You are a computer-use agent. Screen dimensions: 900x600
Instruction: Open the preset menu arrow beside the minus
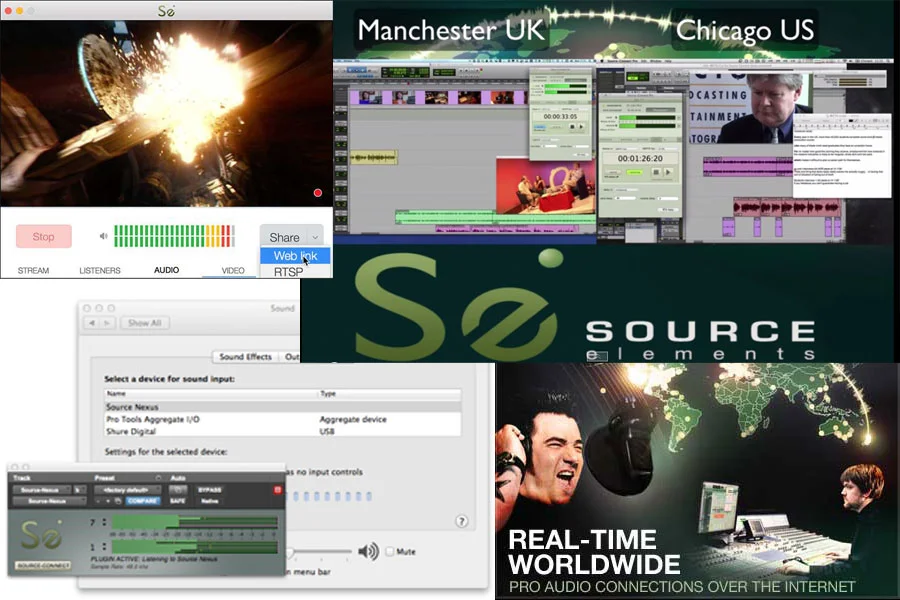pyautogui.click(x=108, y=501)
